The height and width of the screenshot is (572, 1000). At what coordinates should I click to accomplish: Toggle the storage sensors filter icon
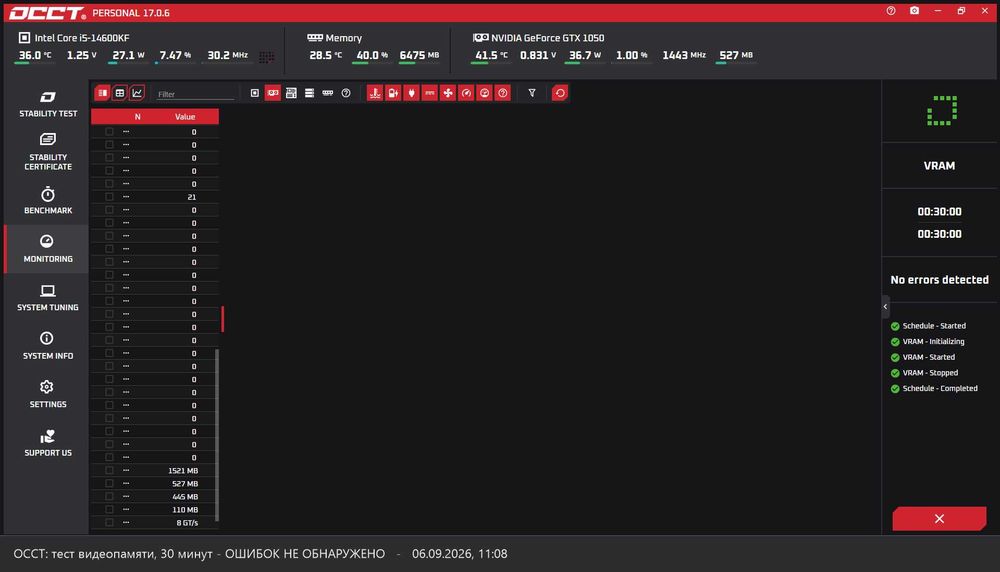click(309, 93)
